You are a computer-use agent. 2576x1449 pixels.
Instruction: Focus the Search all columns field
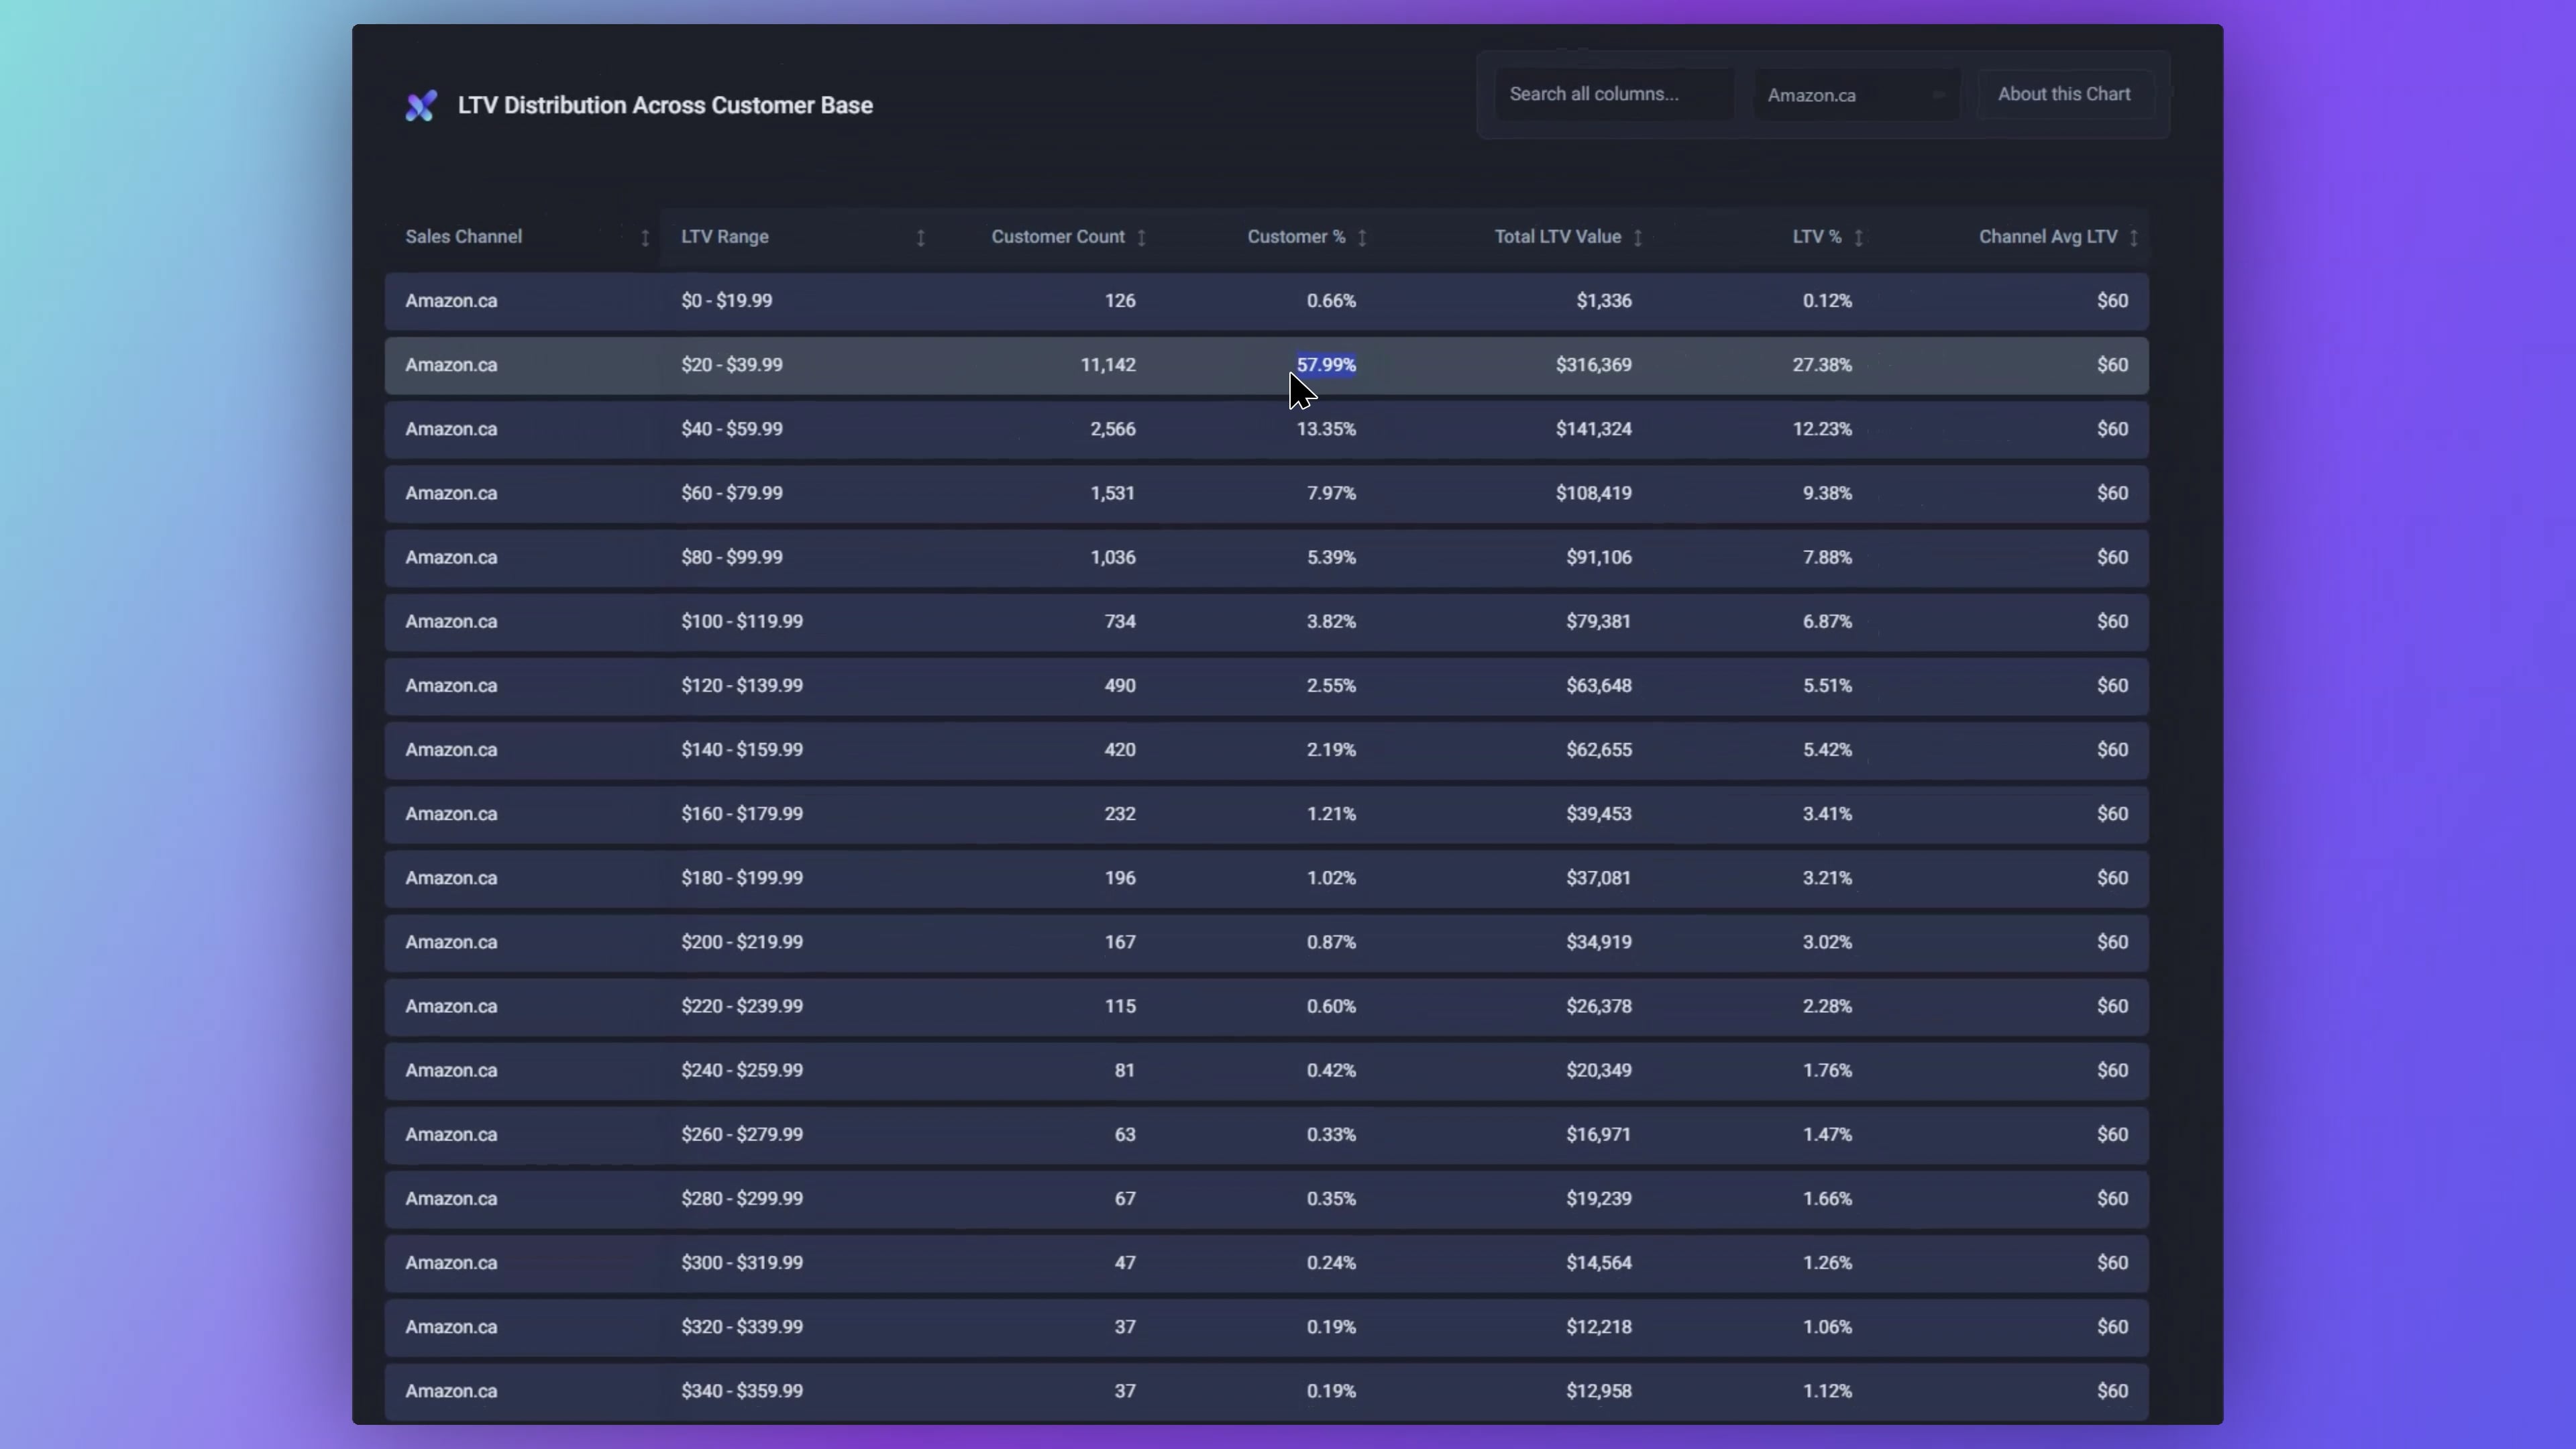point(1614,94)
